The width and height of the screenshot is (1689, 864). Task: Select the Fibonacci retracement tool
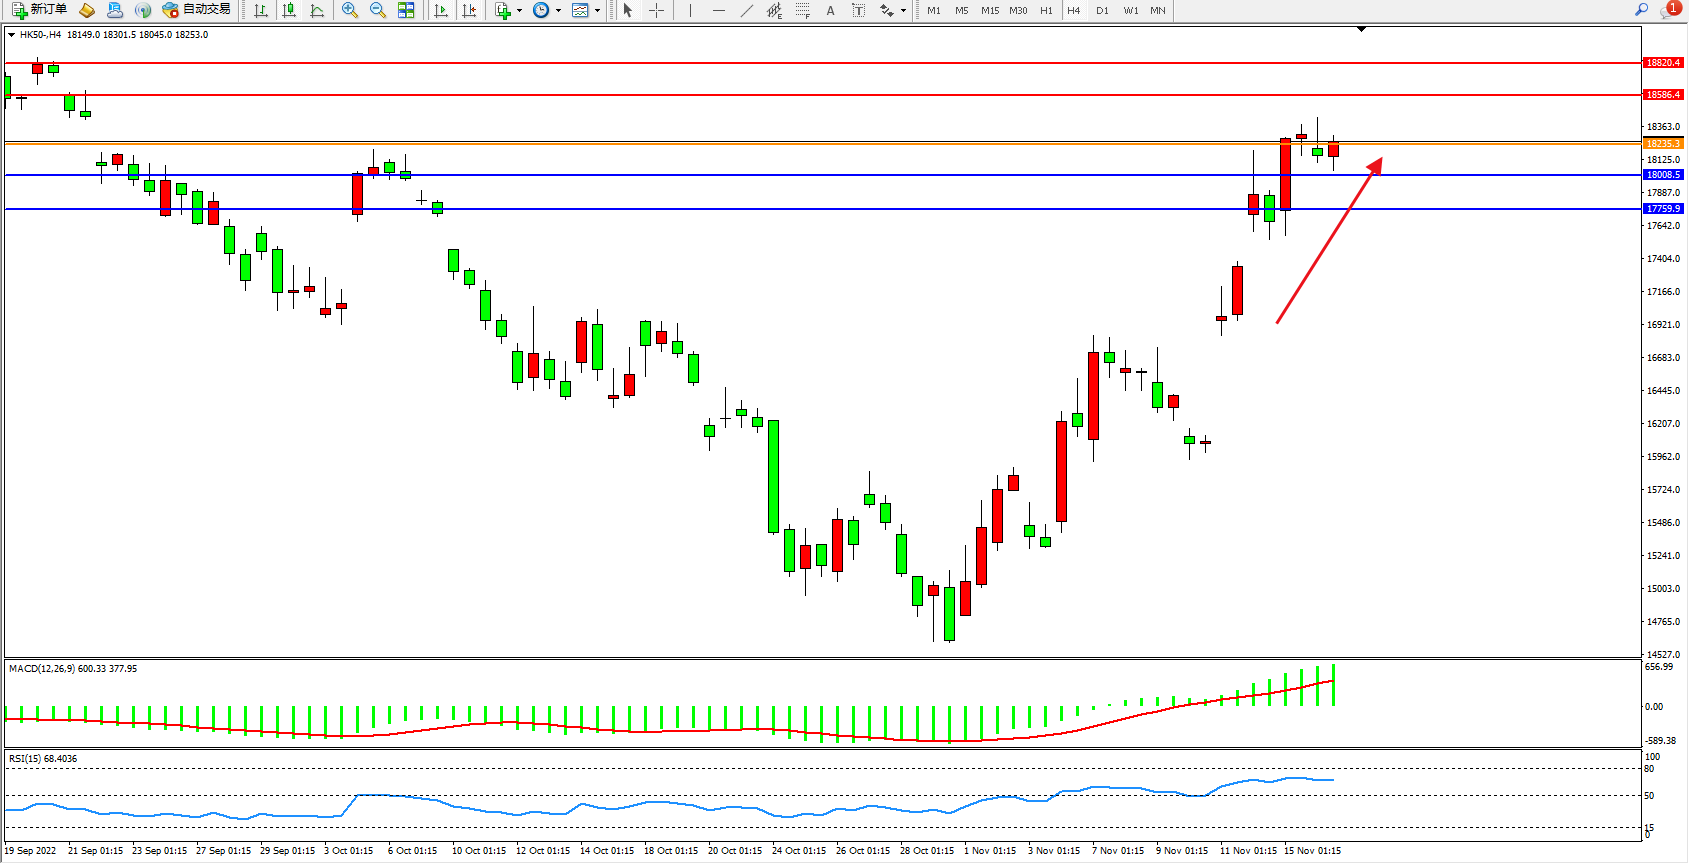click(x=802, y=10)
